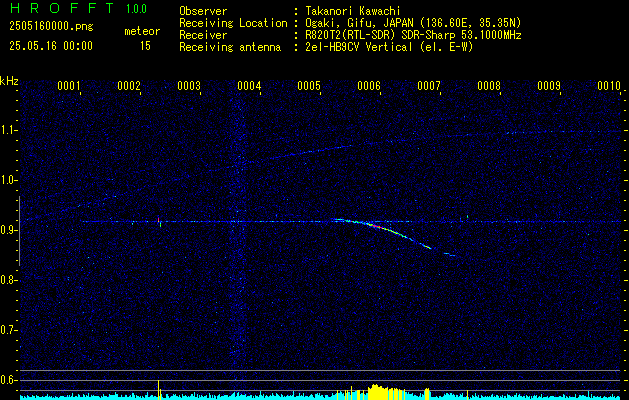Click the R820T2(RTL-SDR) receiver value
This screenshot has height=400, width=629.
point(413,35)
